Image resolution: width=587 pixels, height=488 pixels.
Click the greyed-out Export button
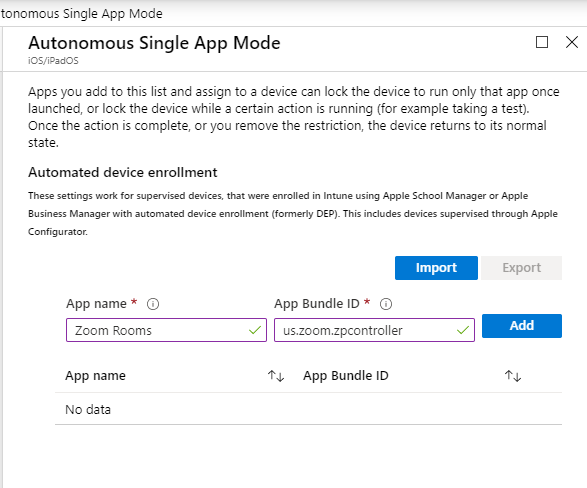(521, 268)
